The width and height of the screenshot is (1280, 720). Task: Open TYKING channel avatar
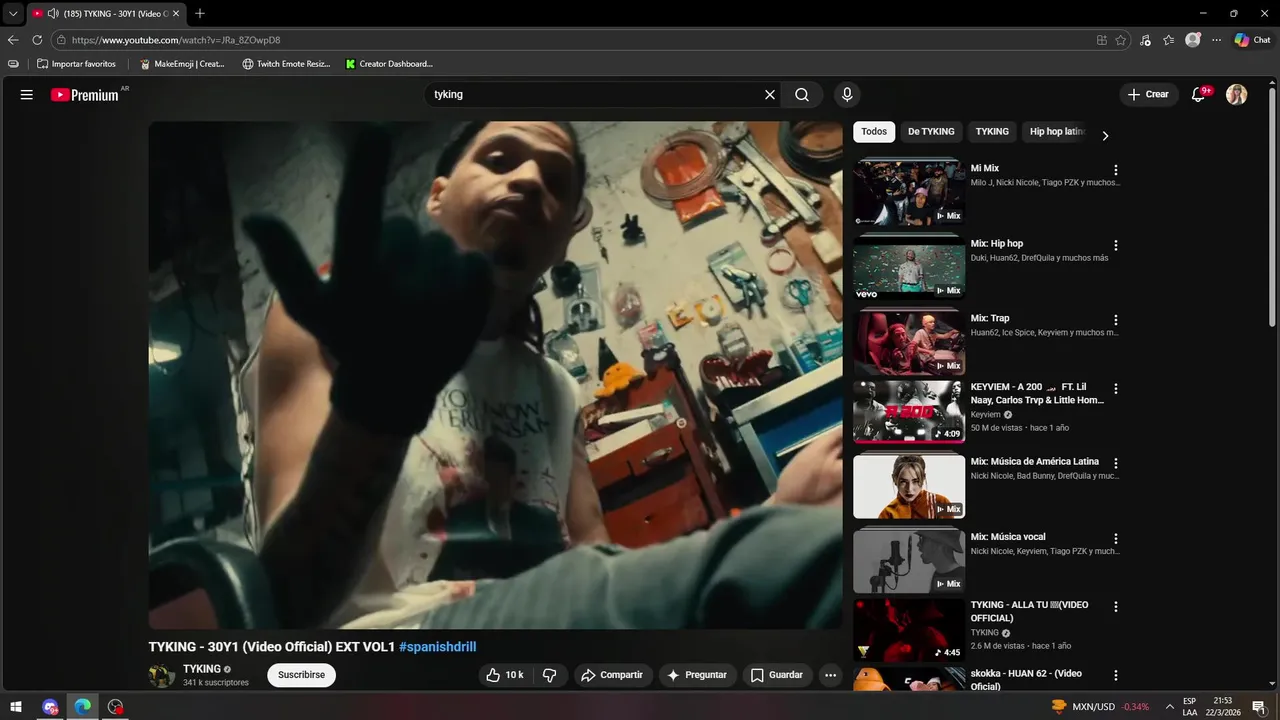pos(162,675)
